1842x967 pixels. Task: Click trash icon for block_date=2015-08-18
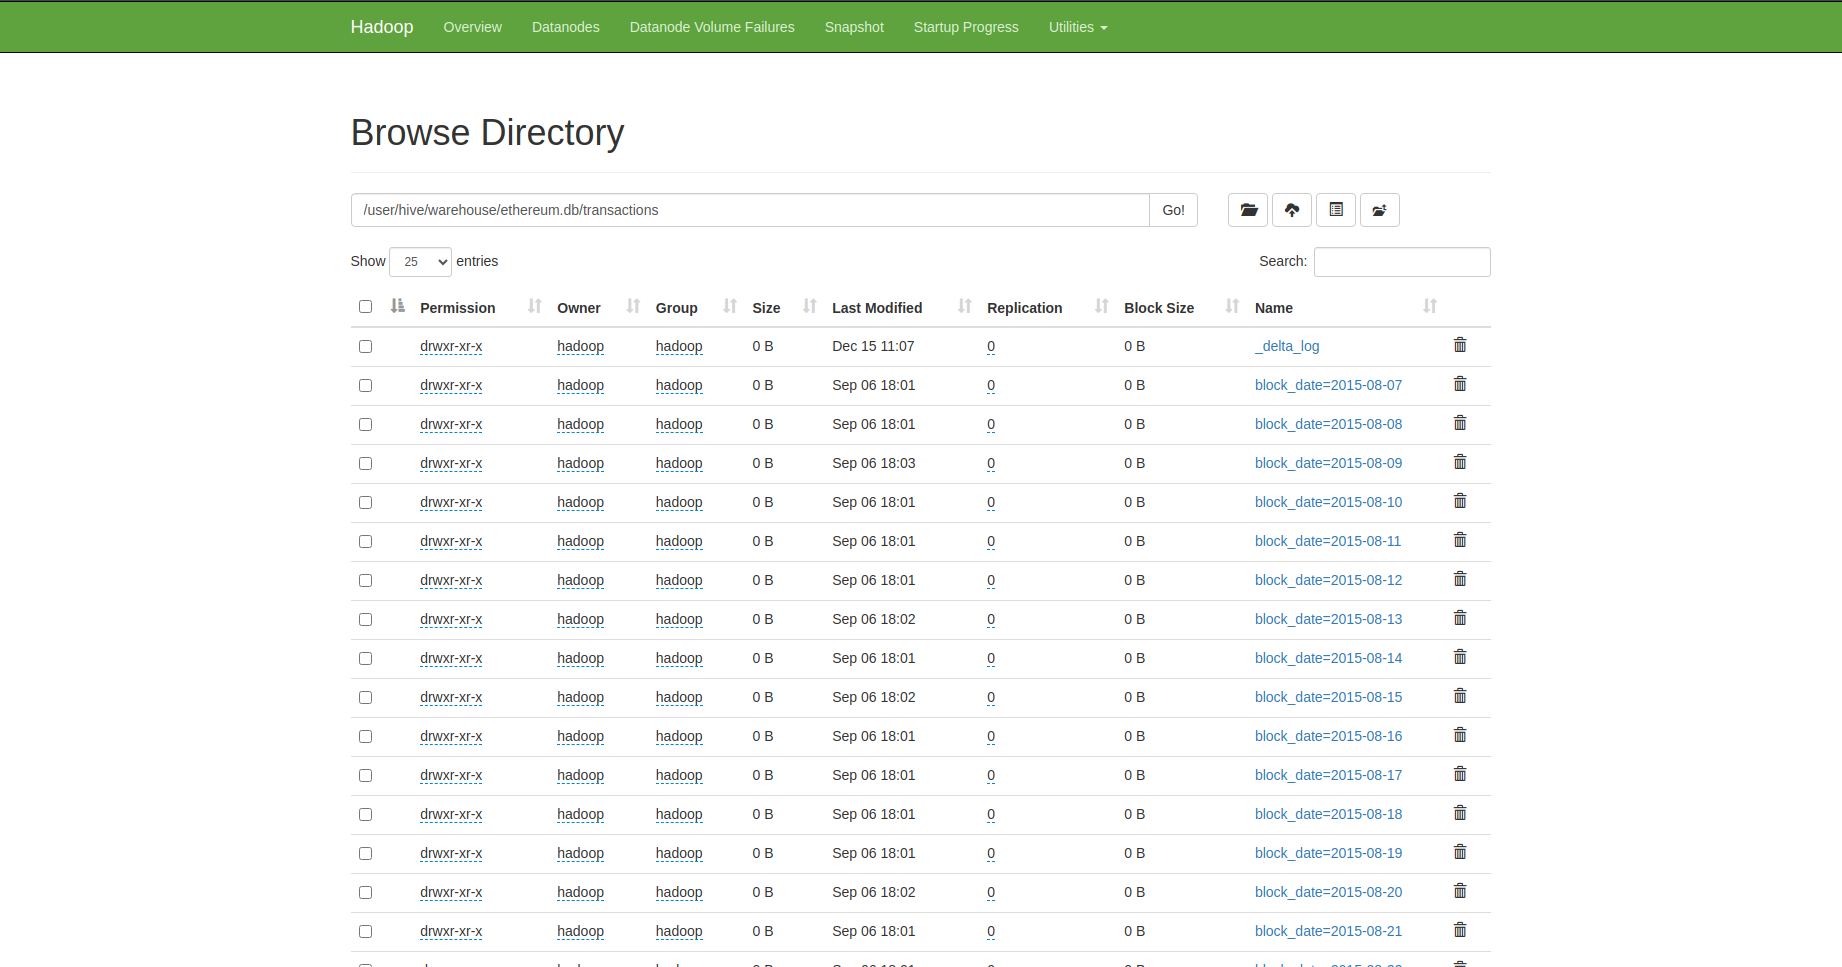pyautogui.click(x=1460, y=813)
